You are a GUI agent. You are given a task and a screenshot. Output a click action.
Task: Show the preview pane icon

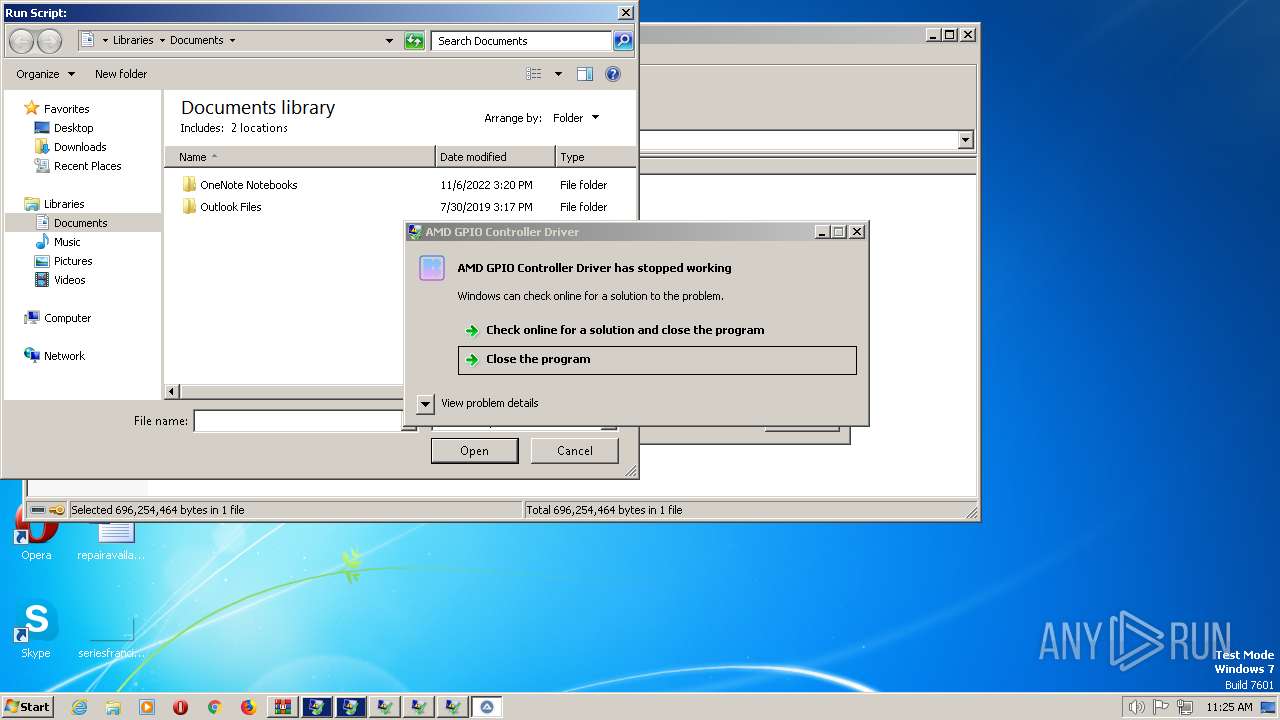tap(585, 74)
